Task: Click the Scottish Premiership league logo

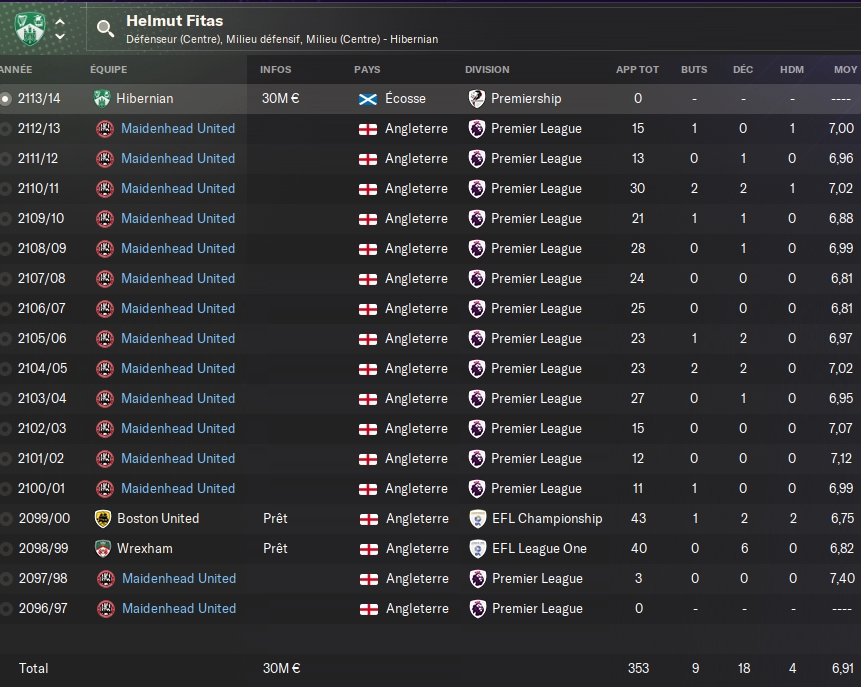Action: [477, 98]
